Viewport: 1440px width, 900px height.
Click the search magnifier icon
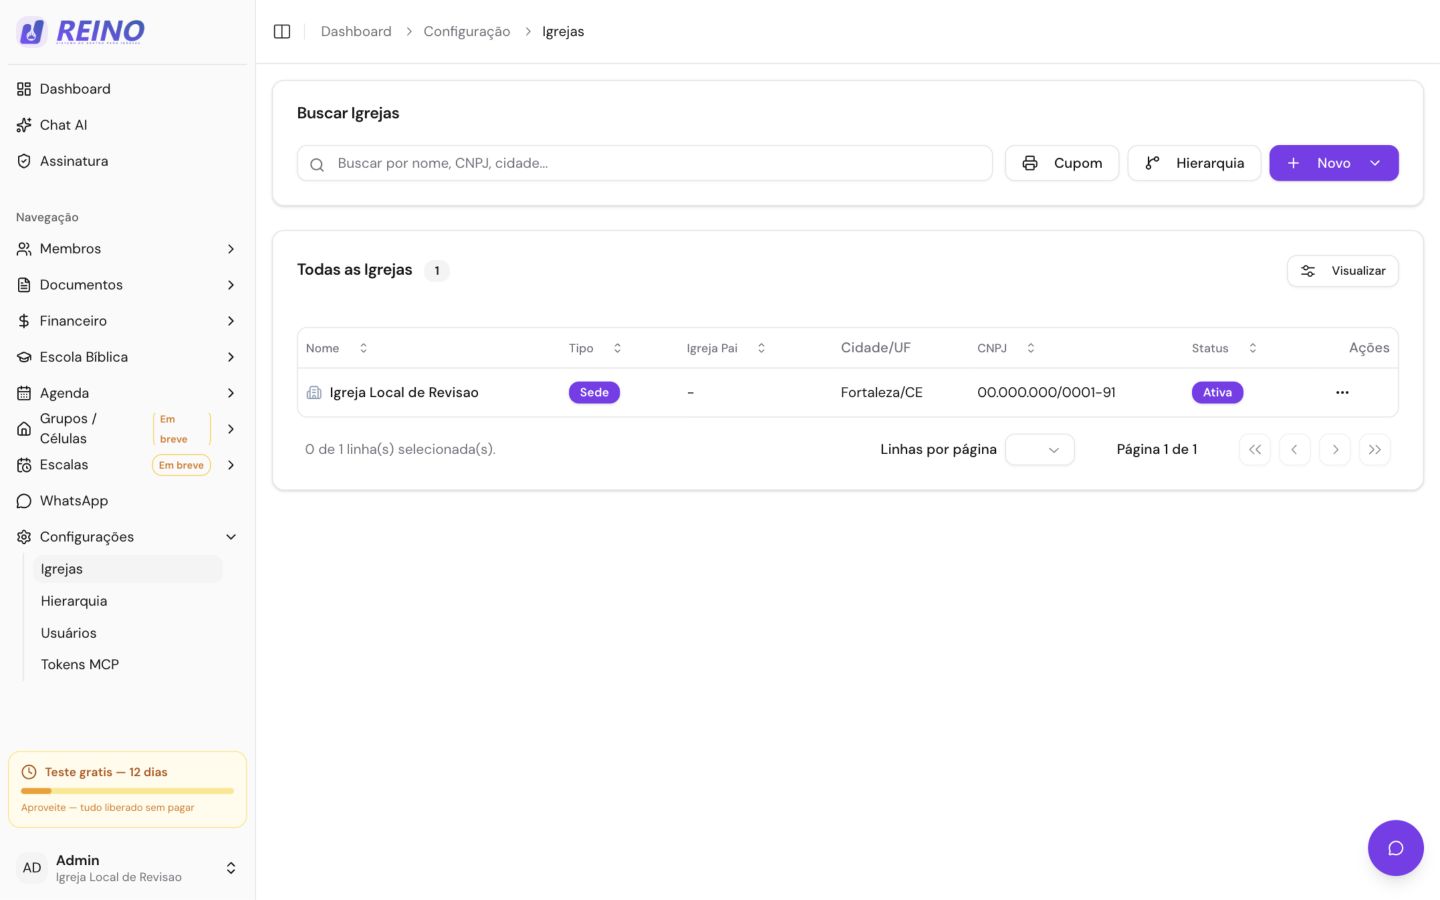coord(317,164)
